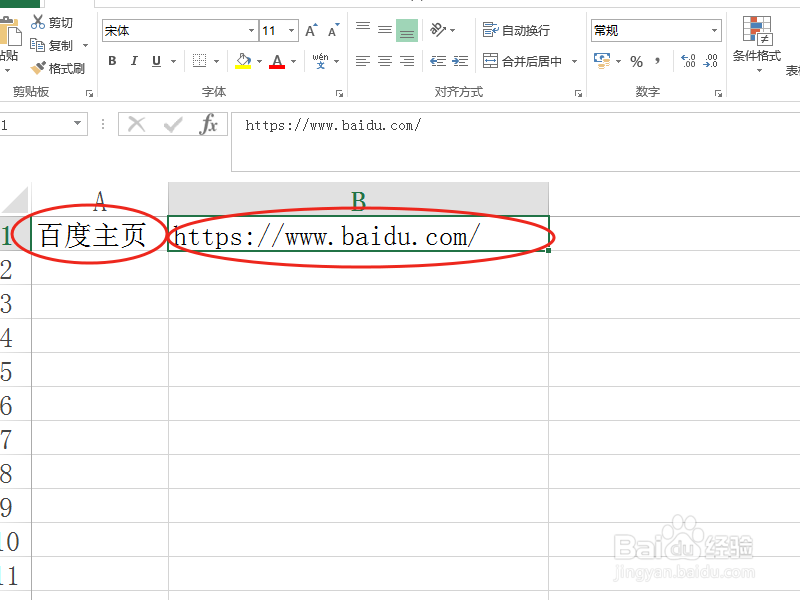This screenshot has height=600, width=800.
Task: Toggle Italic formatting
Action: coord(134,61)
